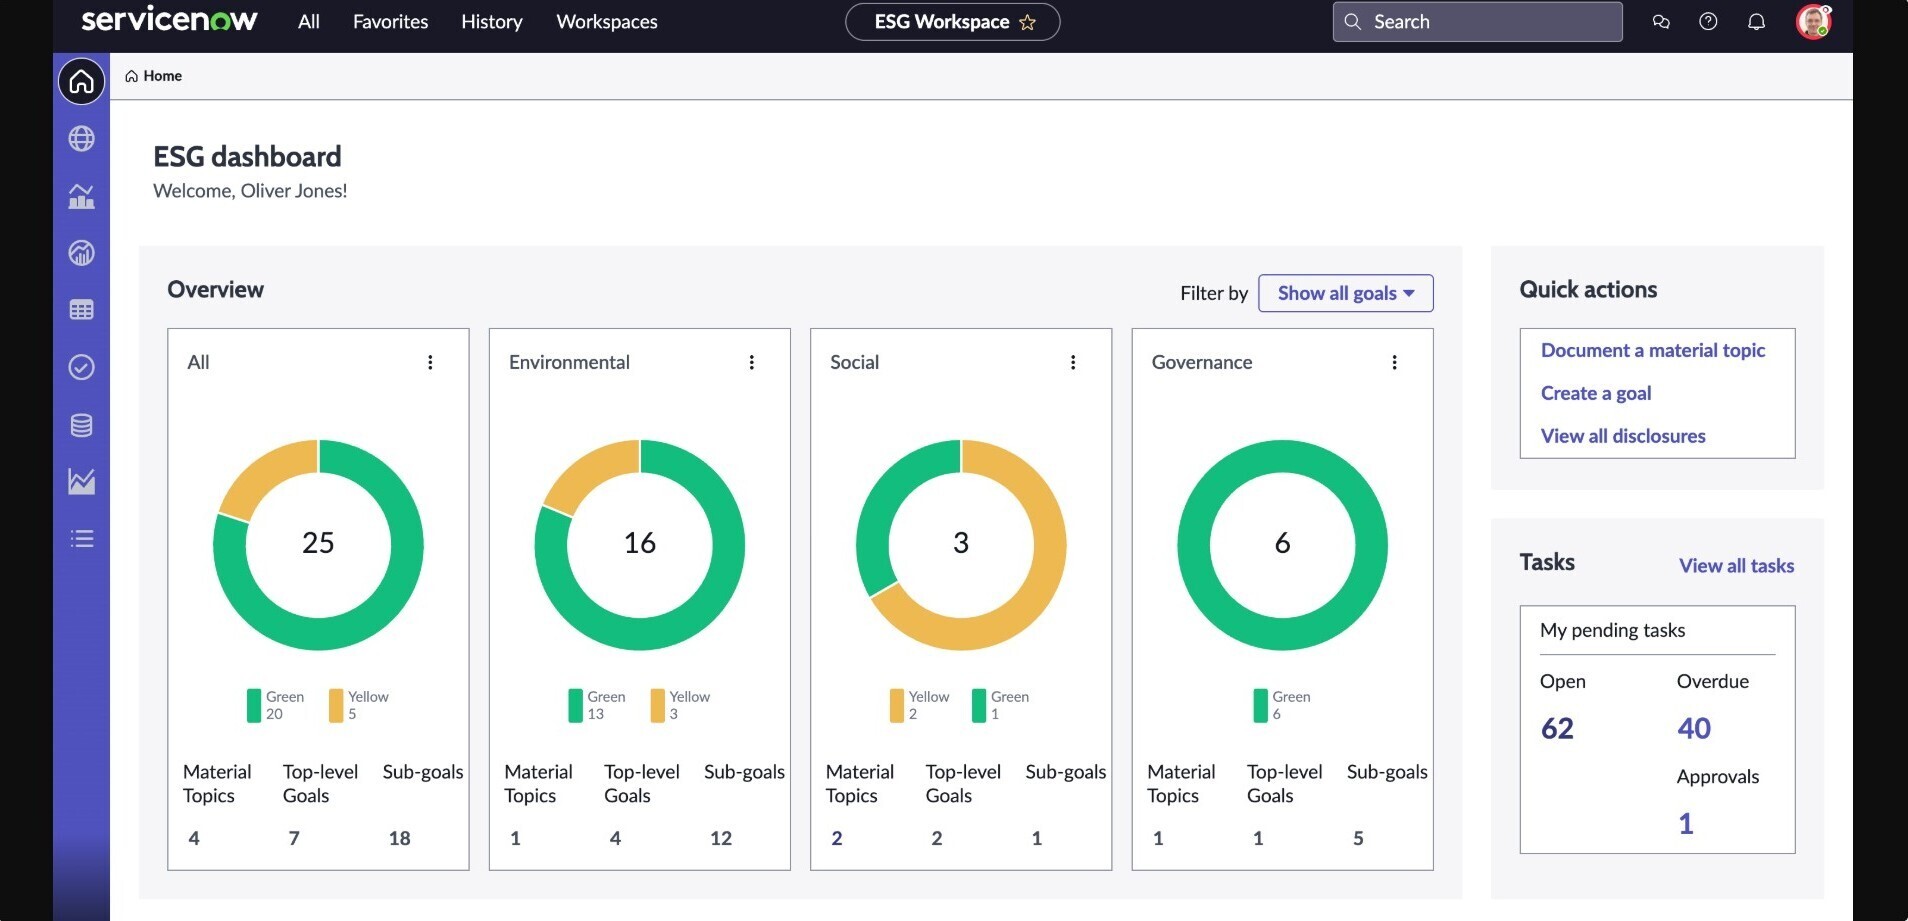Viewport: 1908px width, 921px height.
Task: Open the goals gauge icon in the sidebar
Action: click(x=81, y=253)
